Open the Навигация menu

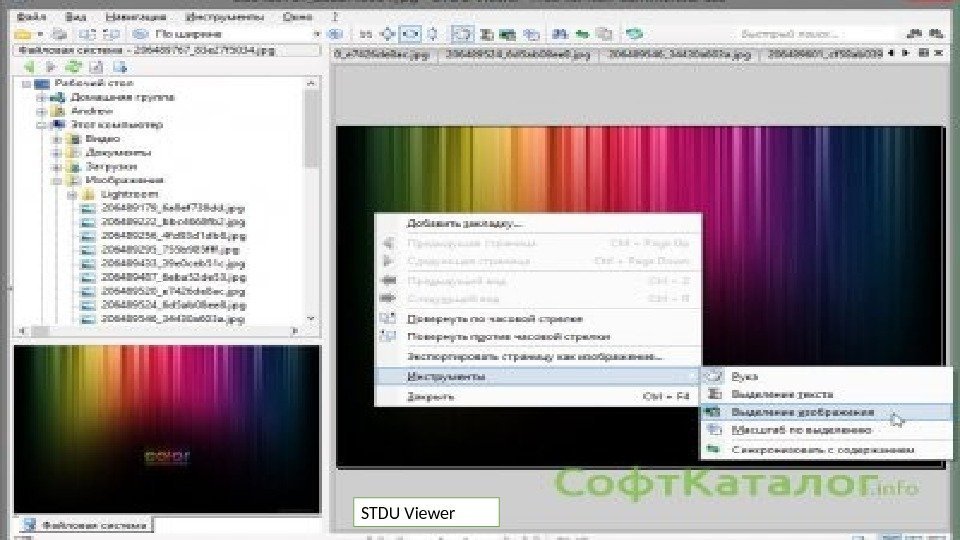(135, 17)
